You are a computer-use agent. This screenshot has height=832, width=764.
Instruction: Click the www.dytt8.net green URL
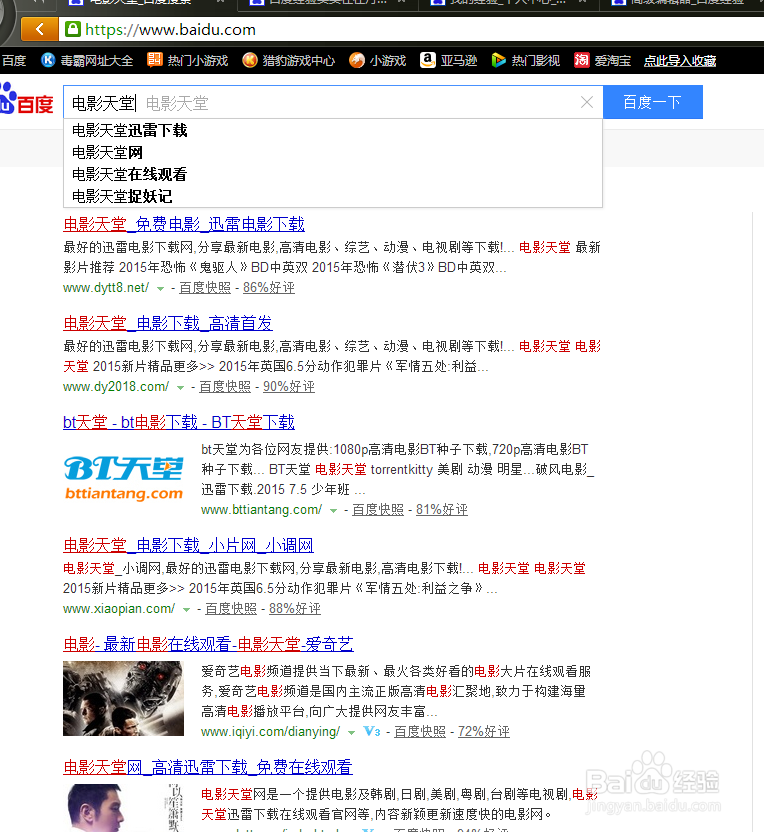click(106, 288)
